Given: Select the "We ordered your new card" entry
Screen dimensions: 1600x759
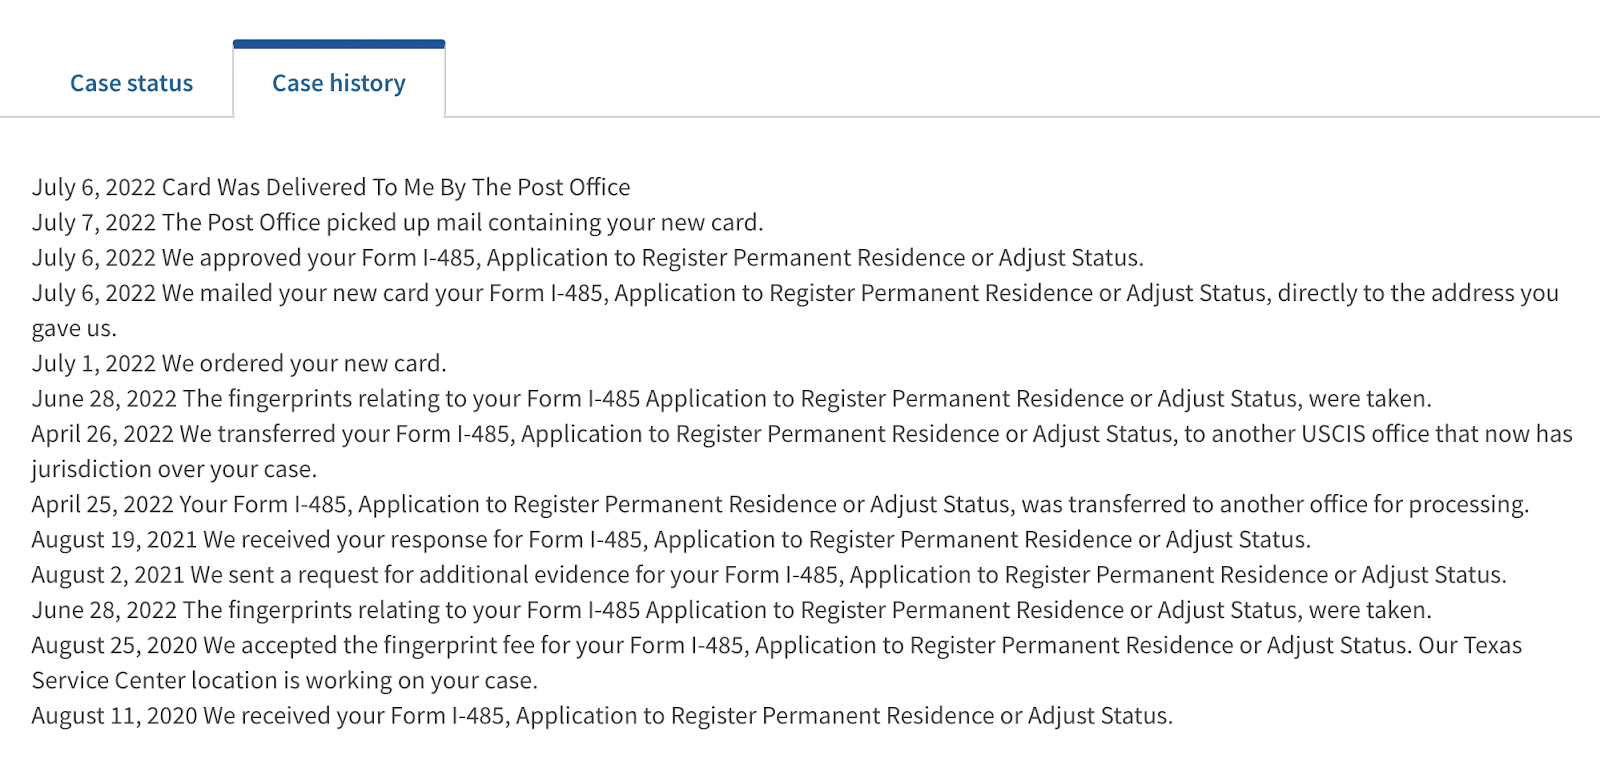Looking at the screenshot, I should 239,363.
